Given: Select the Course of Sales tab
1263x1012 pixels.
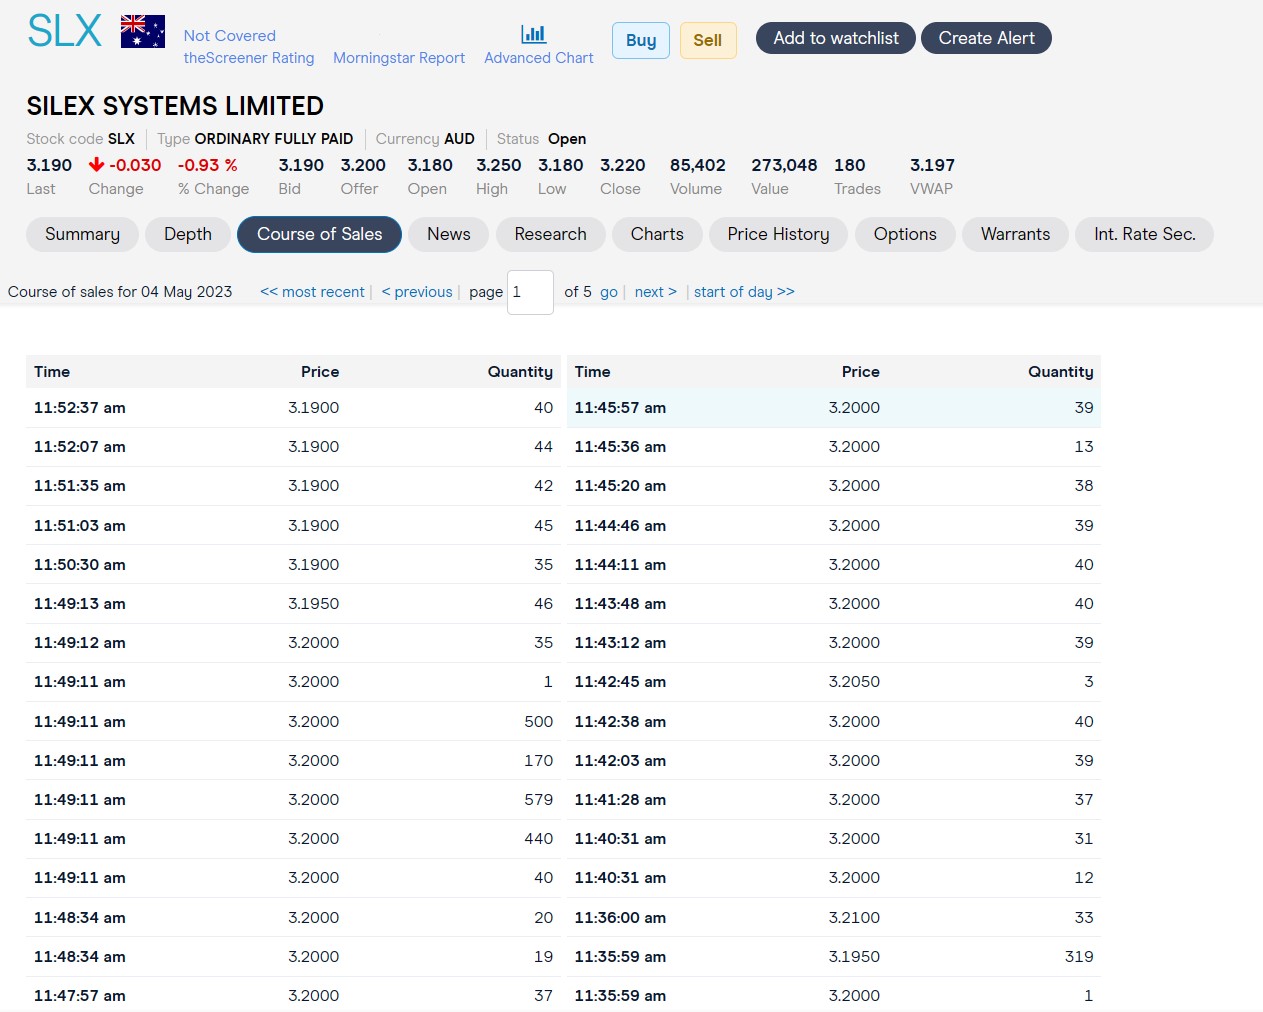Looking at the screenshot, I should [x=320, y=234].
